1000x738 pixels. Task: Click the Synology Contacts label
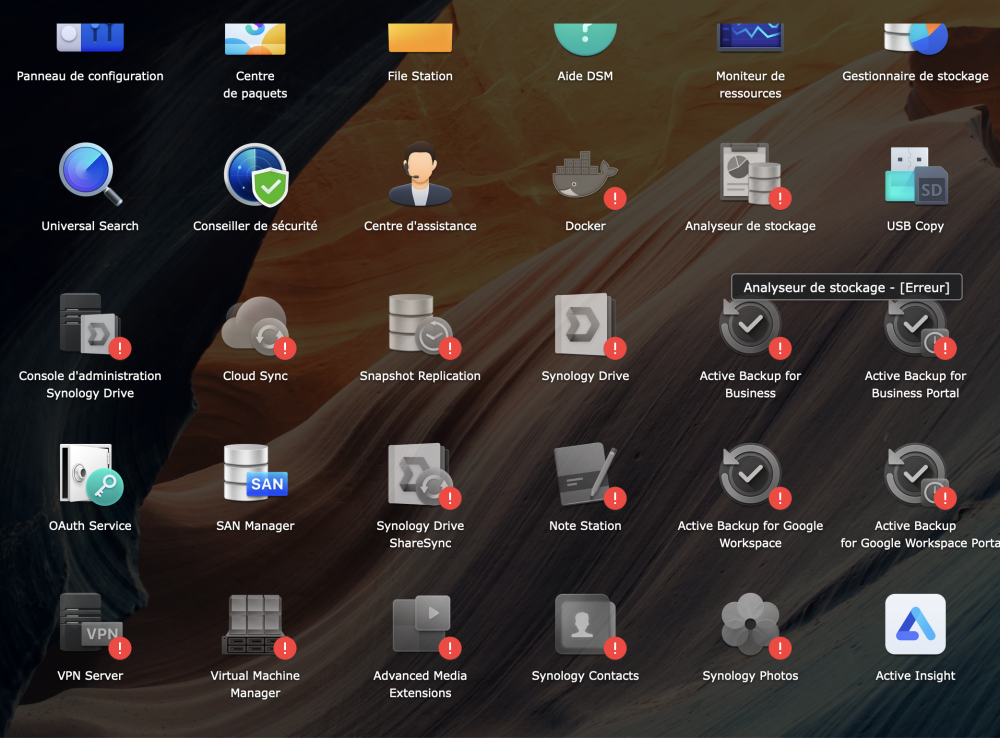[x=585, y=676]
